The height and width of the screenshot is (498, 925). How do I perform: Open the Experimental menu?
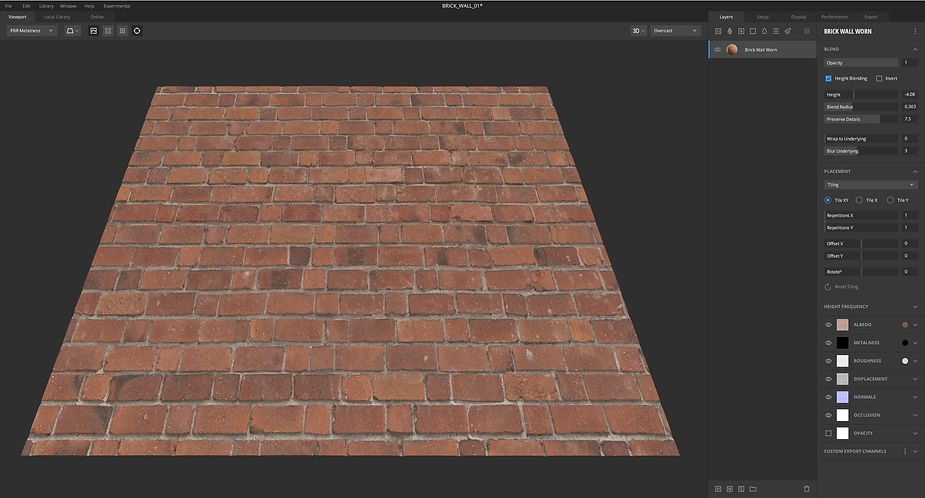click(x=117, y=6)
